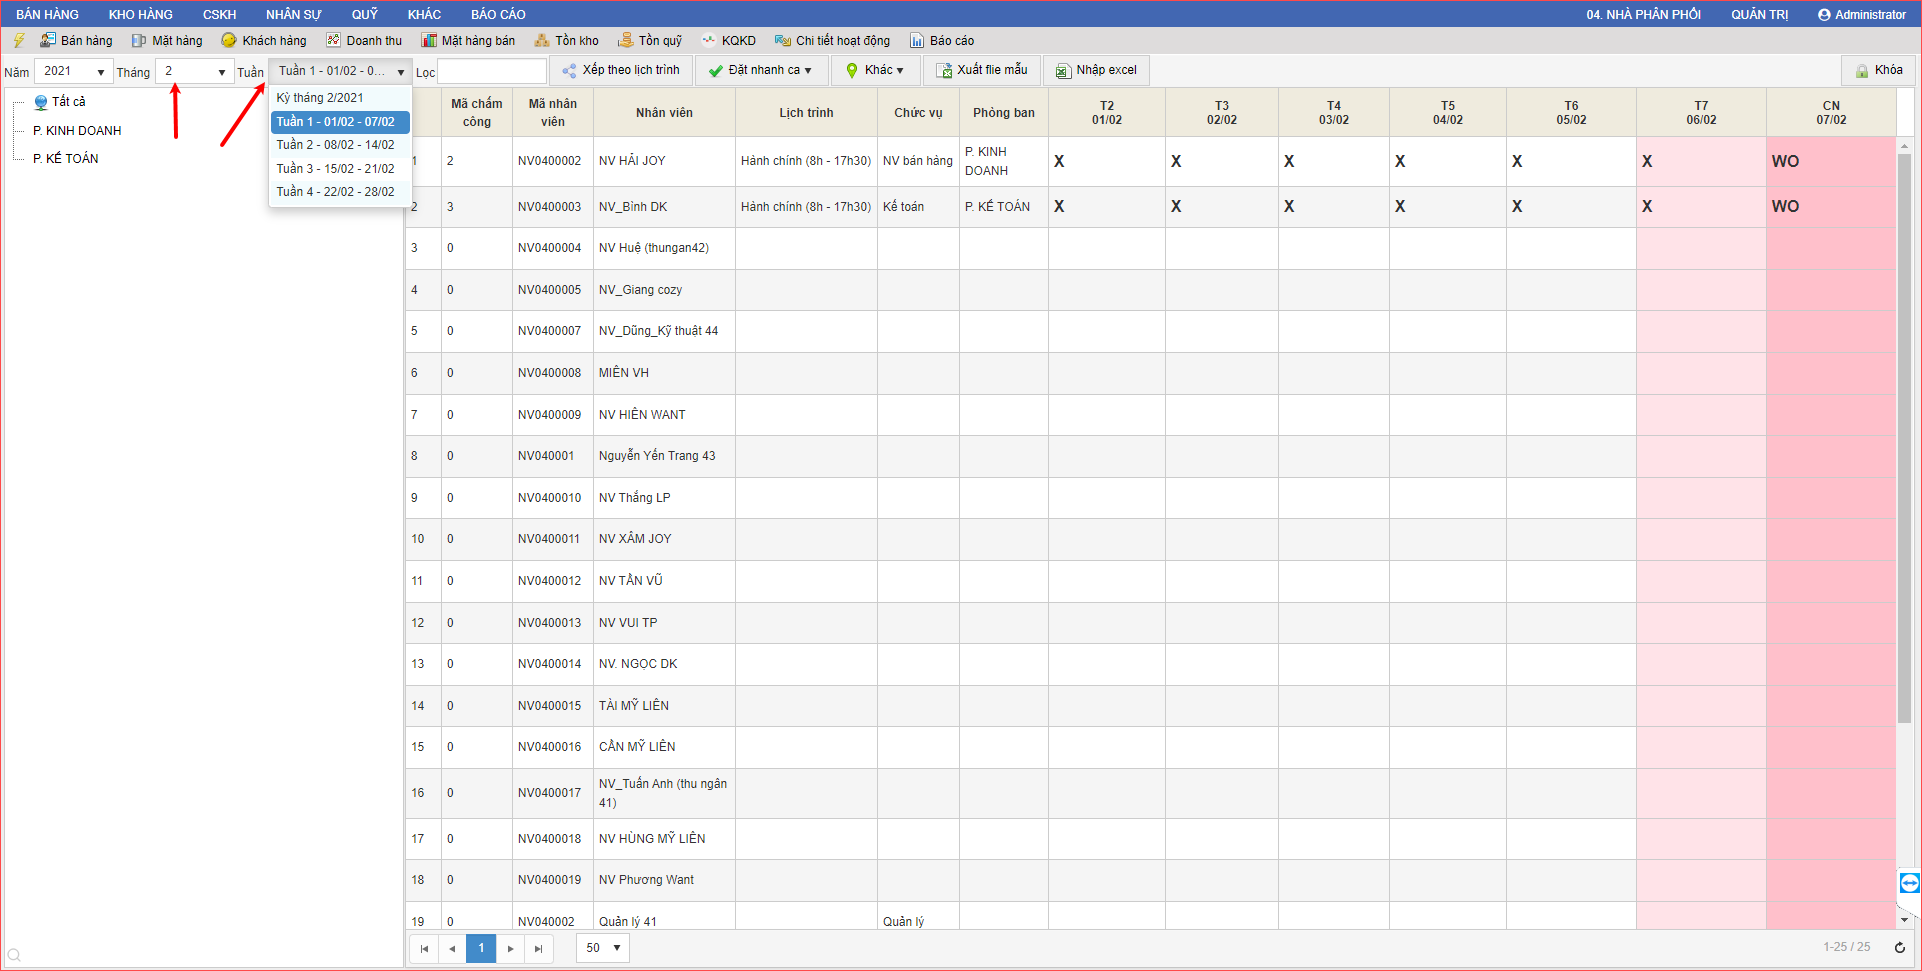The height and width of the screenshot is (971, 1922).
Task: Open the 50 page size dropdown
Action: point(603,948)
